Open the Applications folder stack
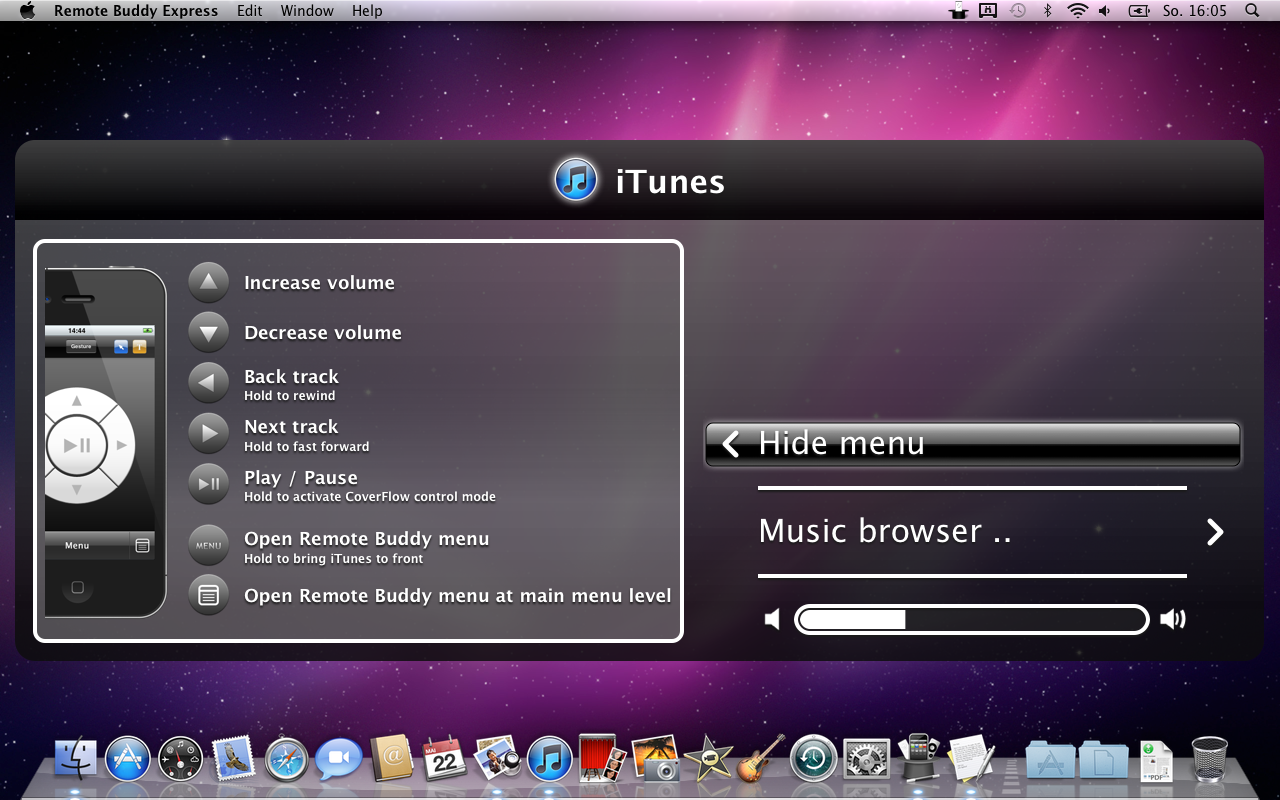 pyautogui.click(x=1050, y=760)
